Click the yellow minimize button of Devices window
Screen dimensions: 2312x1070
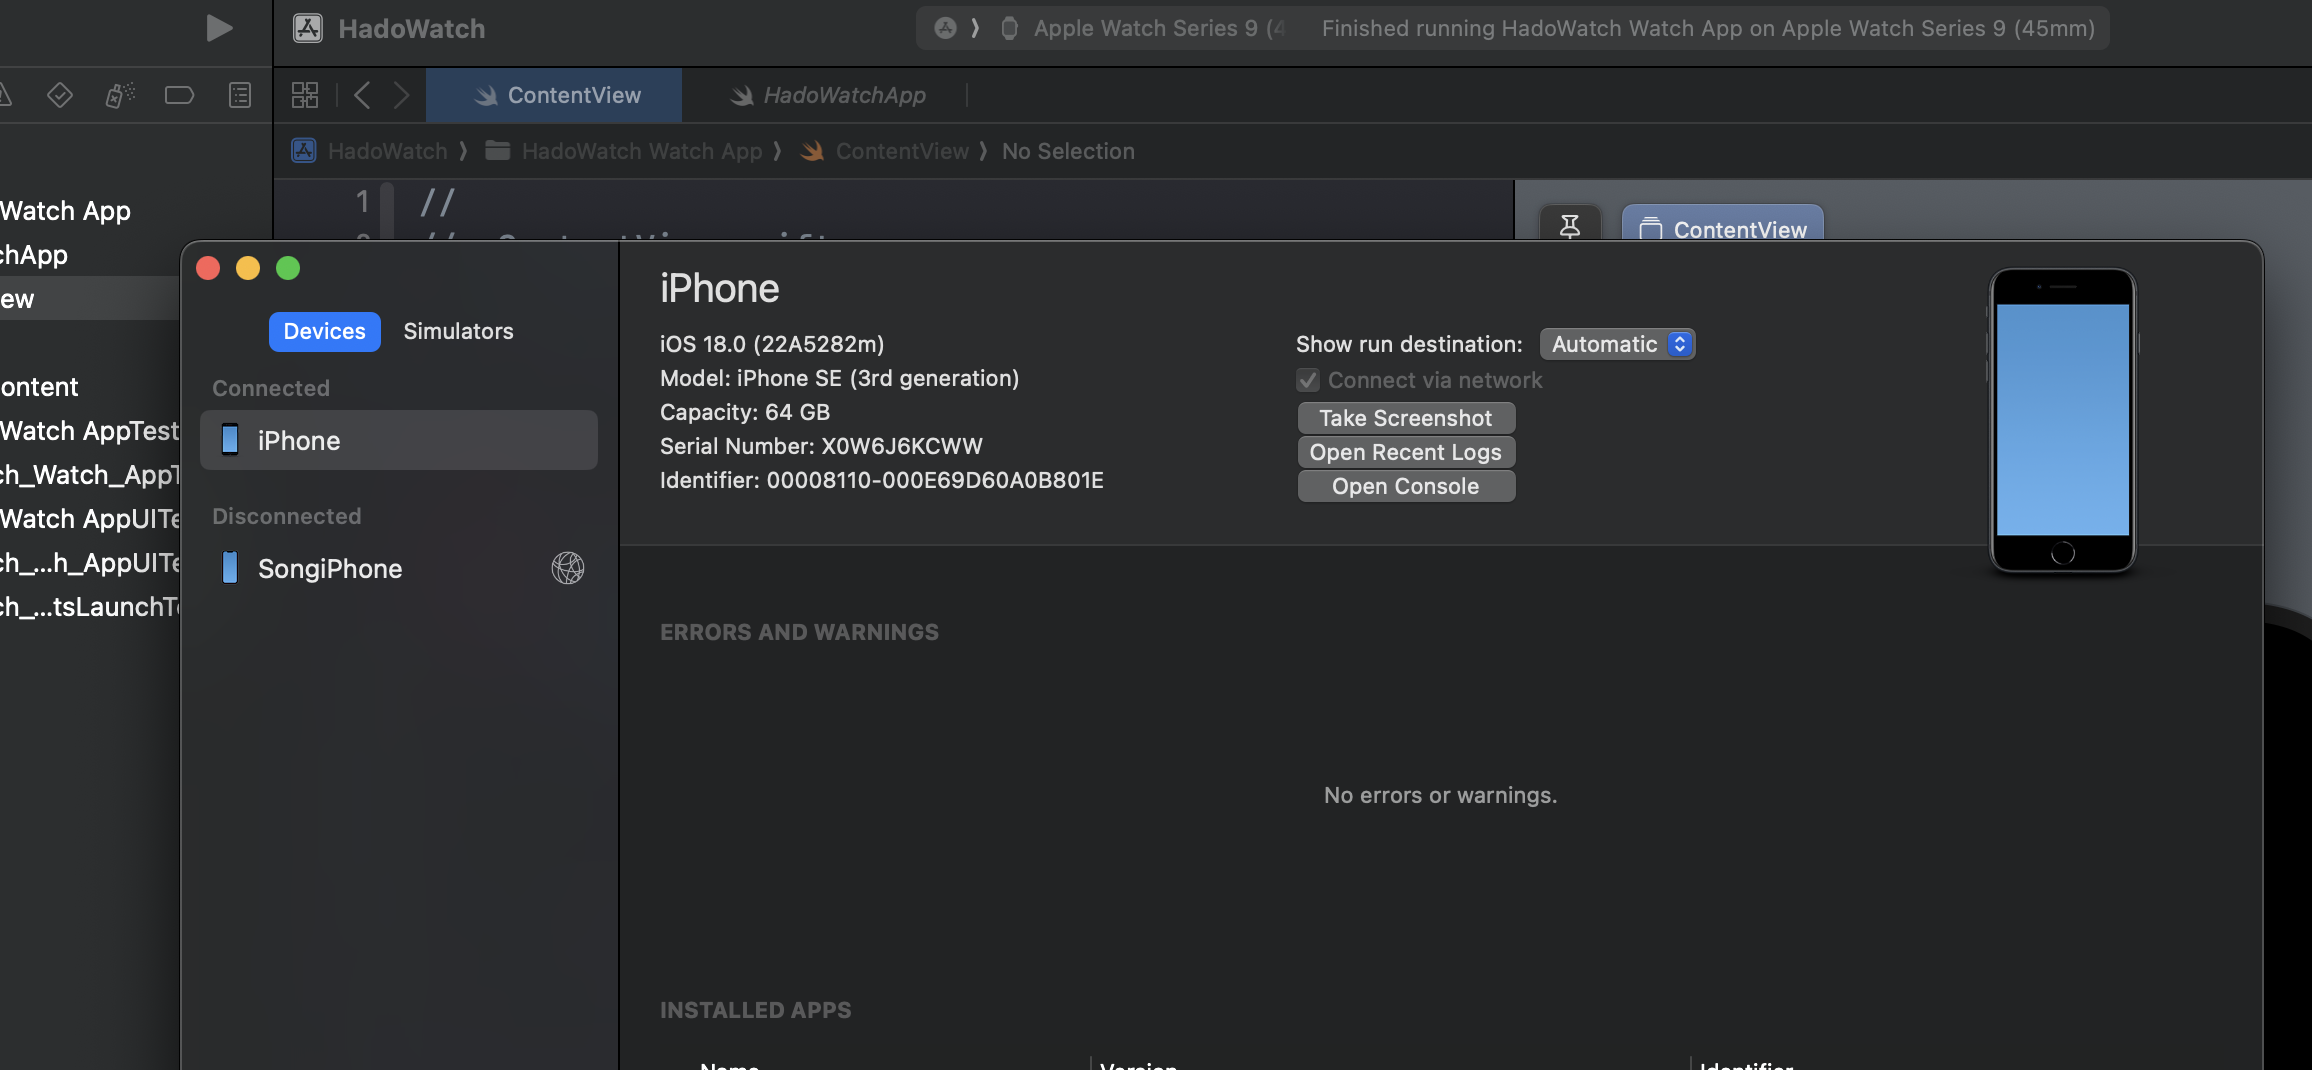point(248,268)
